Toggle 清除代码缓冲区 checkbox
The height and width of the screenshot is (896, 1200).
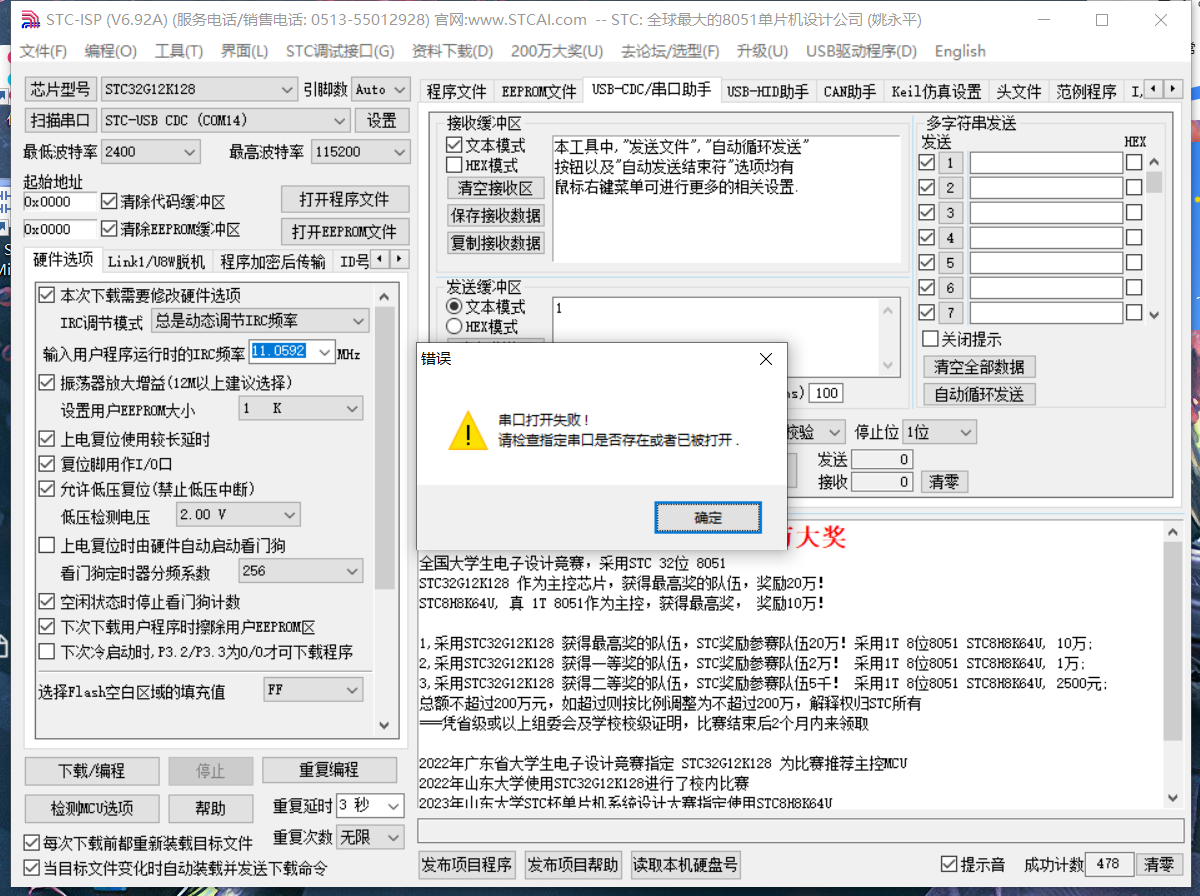coord(109,200)
